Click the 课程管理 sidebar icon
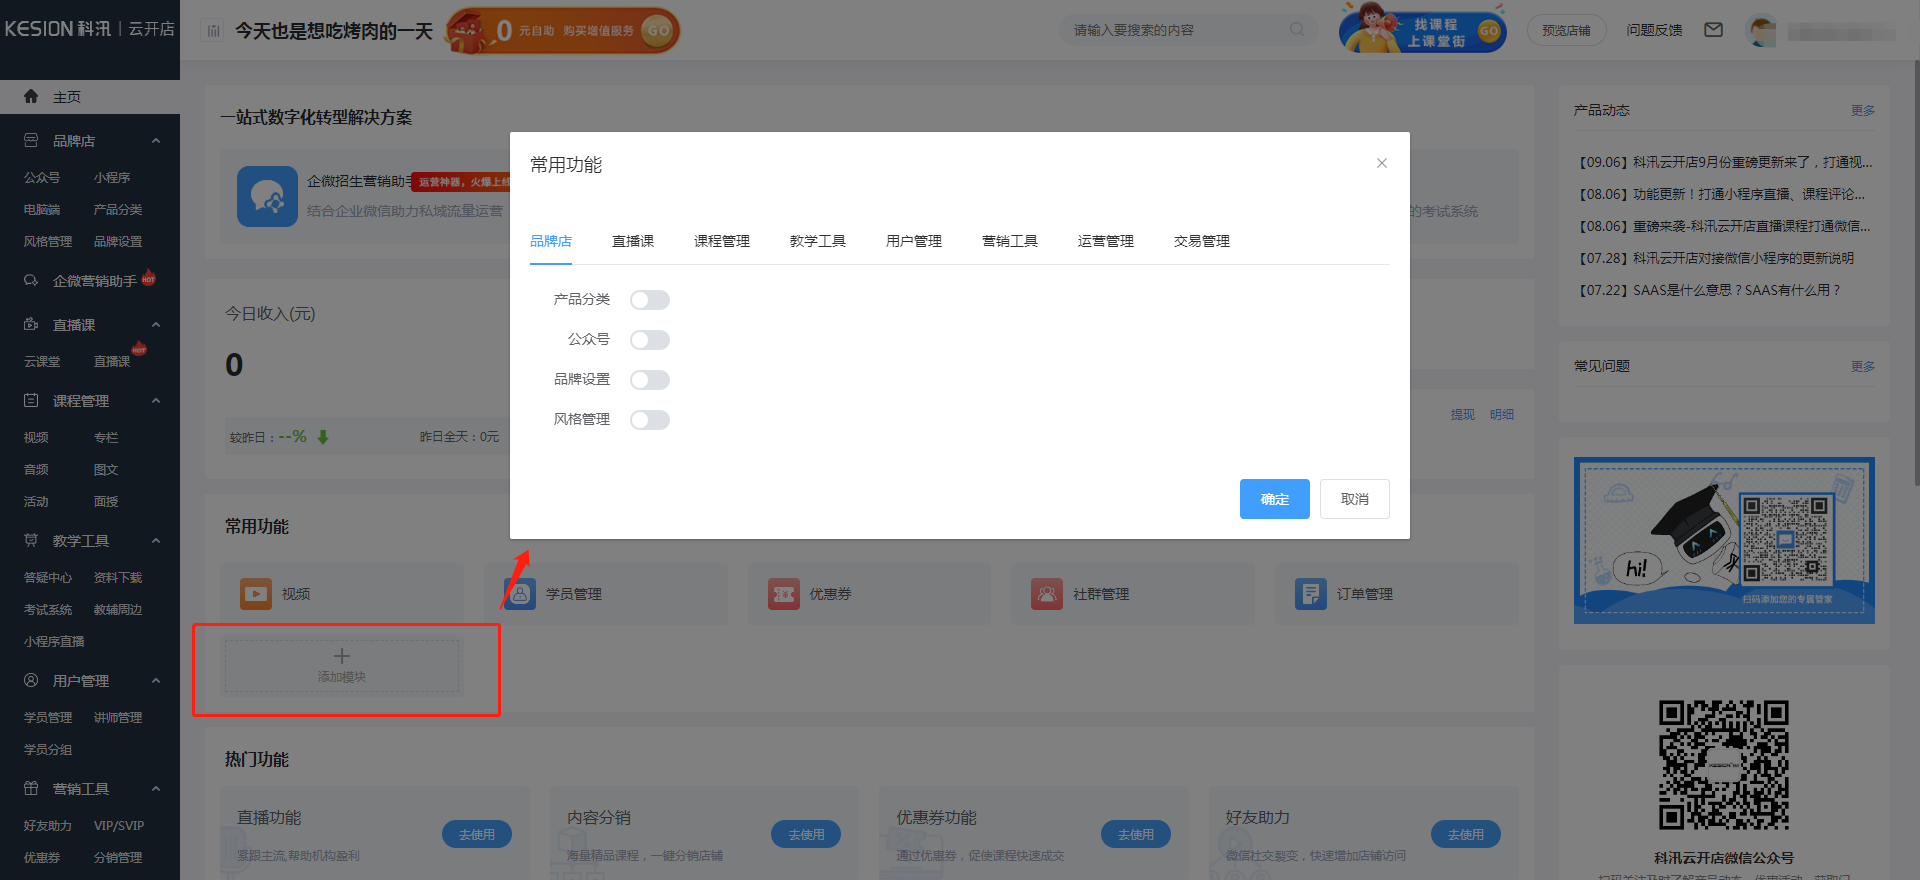Viewport: 1920px width, 880px height. point(31,401)
